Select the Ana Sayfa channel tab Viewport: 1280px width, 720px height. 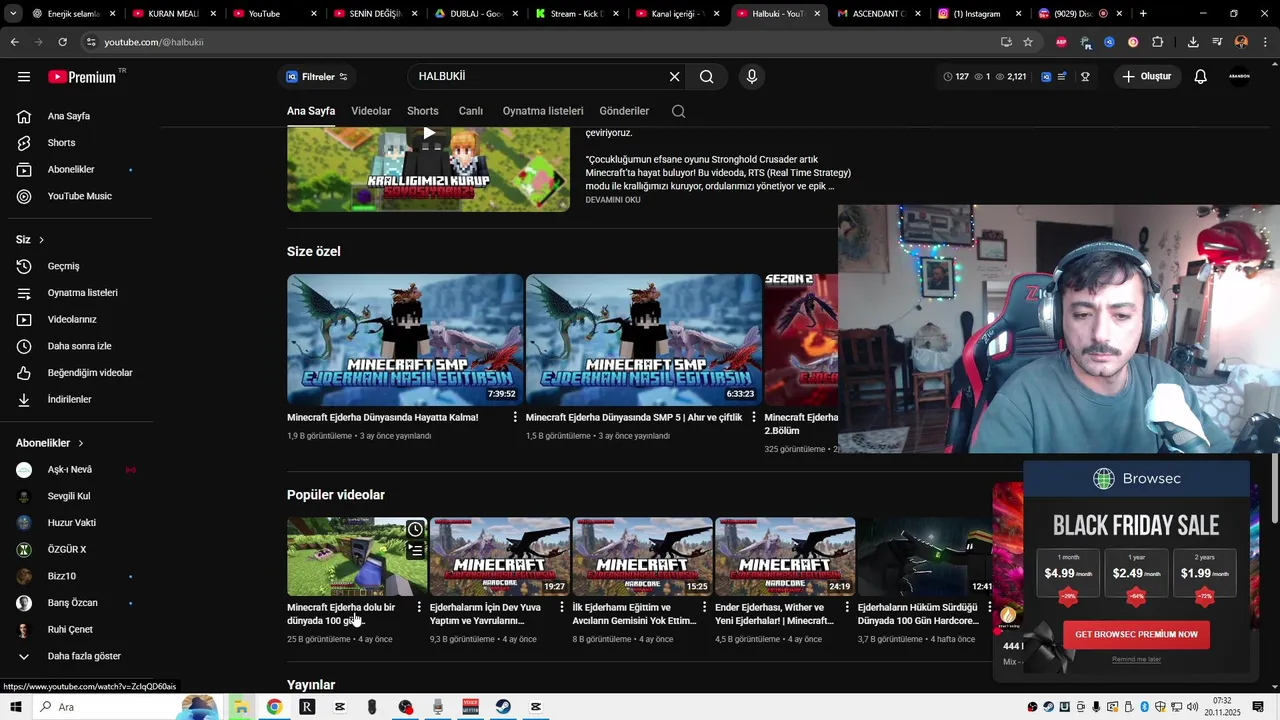pos(311,111)
